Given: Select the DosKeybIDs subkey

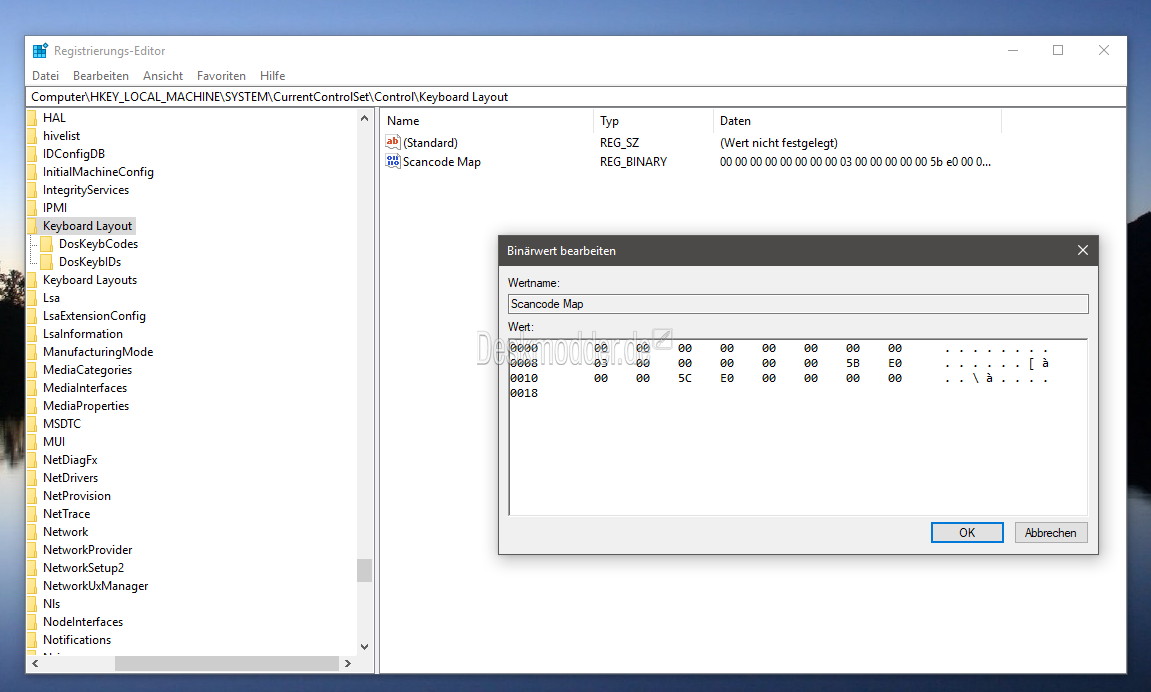Looking at the screenshot, I should (x=90, y=262).
